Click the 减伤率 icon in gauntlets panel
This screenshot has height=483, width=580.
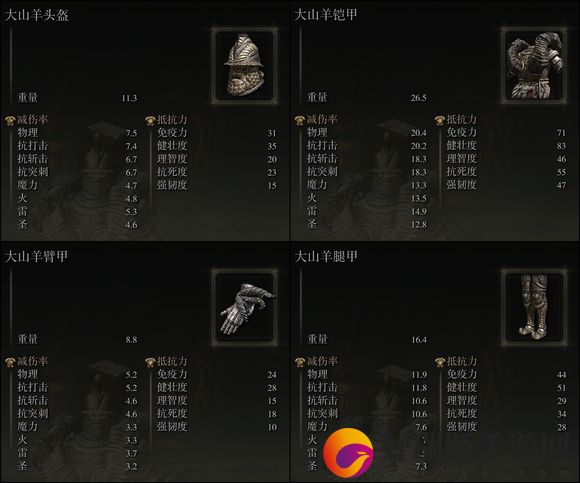click(x=10, y=362)
